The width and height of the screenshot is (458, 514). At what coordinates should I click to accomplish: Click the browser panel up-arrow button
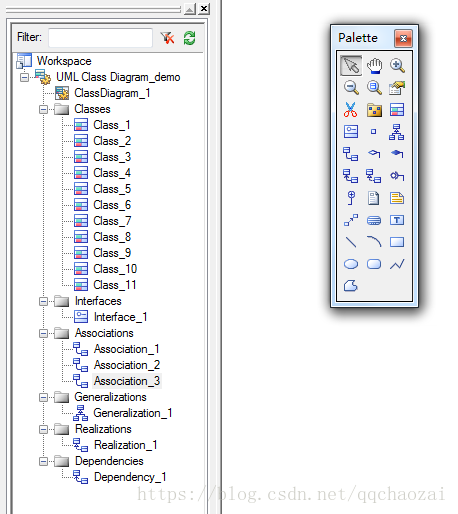(190, 9)
